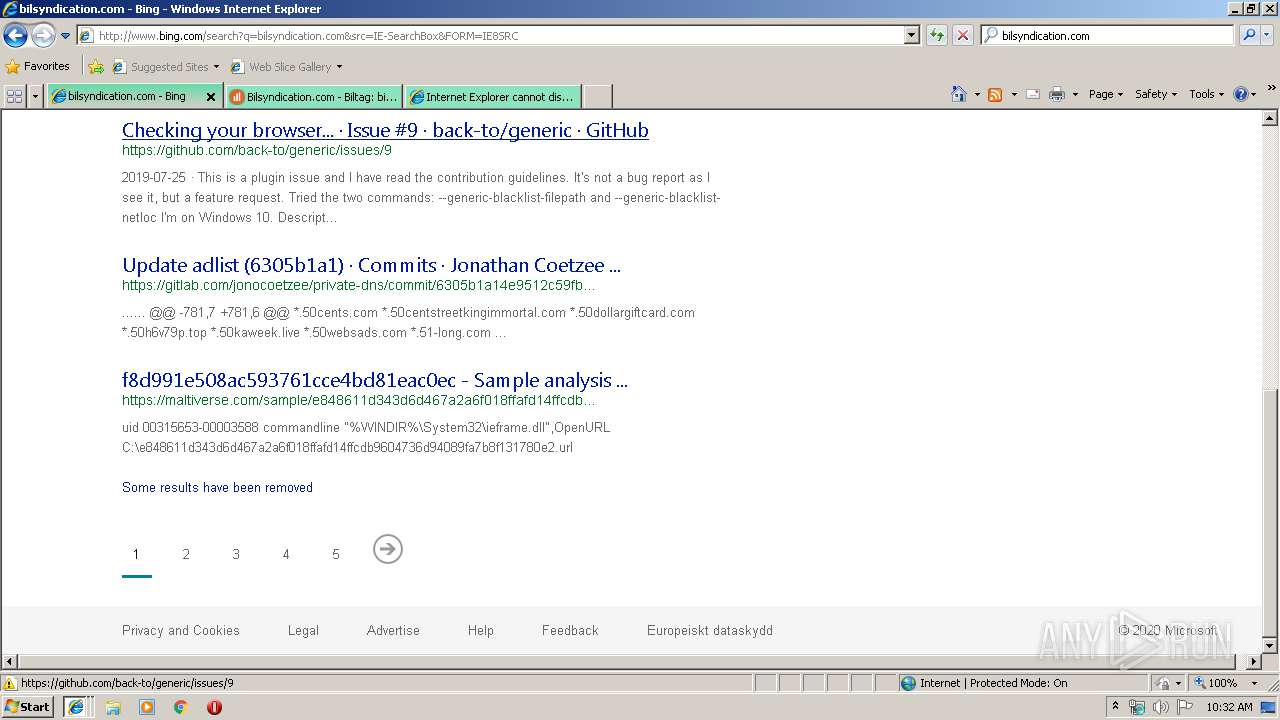Switch to Internet Explorer cannot display tab

pyautogui.click(x=492, y=97)
